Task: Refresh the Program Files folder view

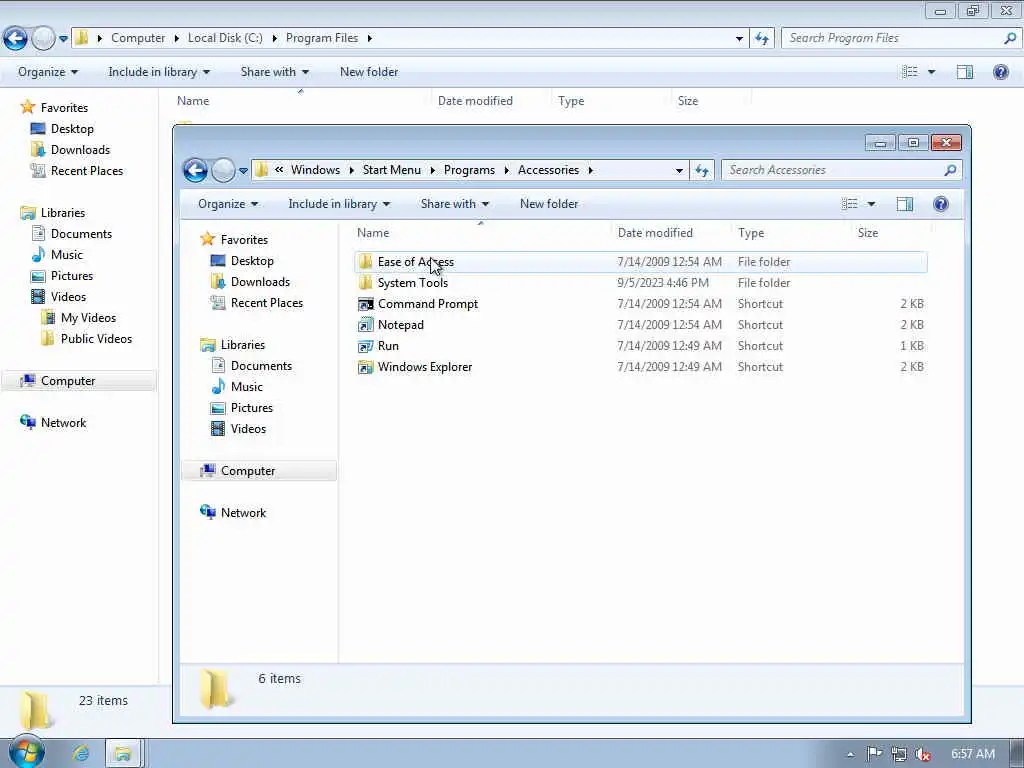Action: (x=762, y=39)
